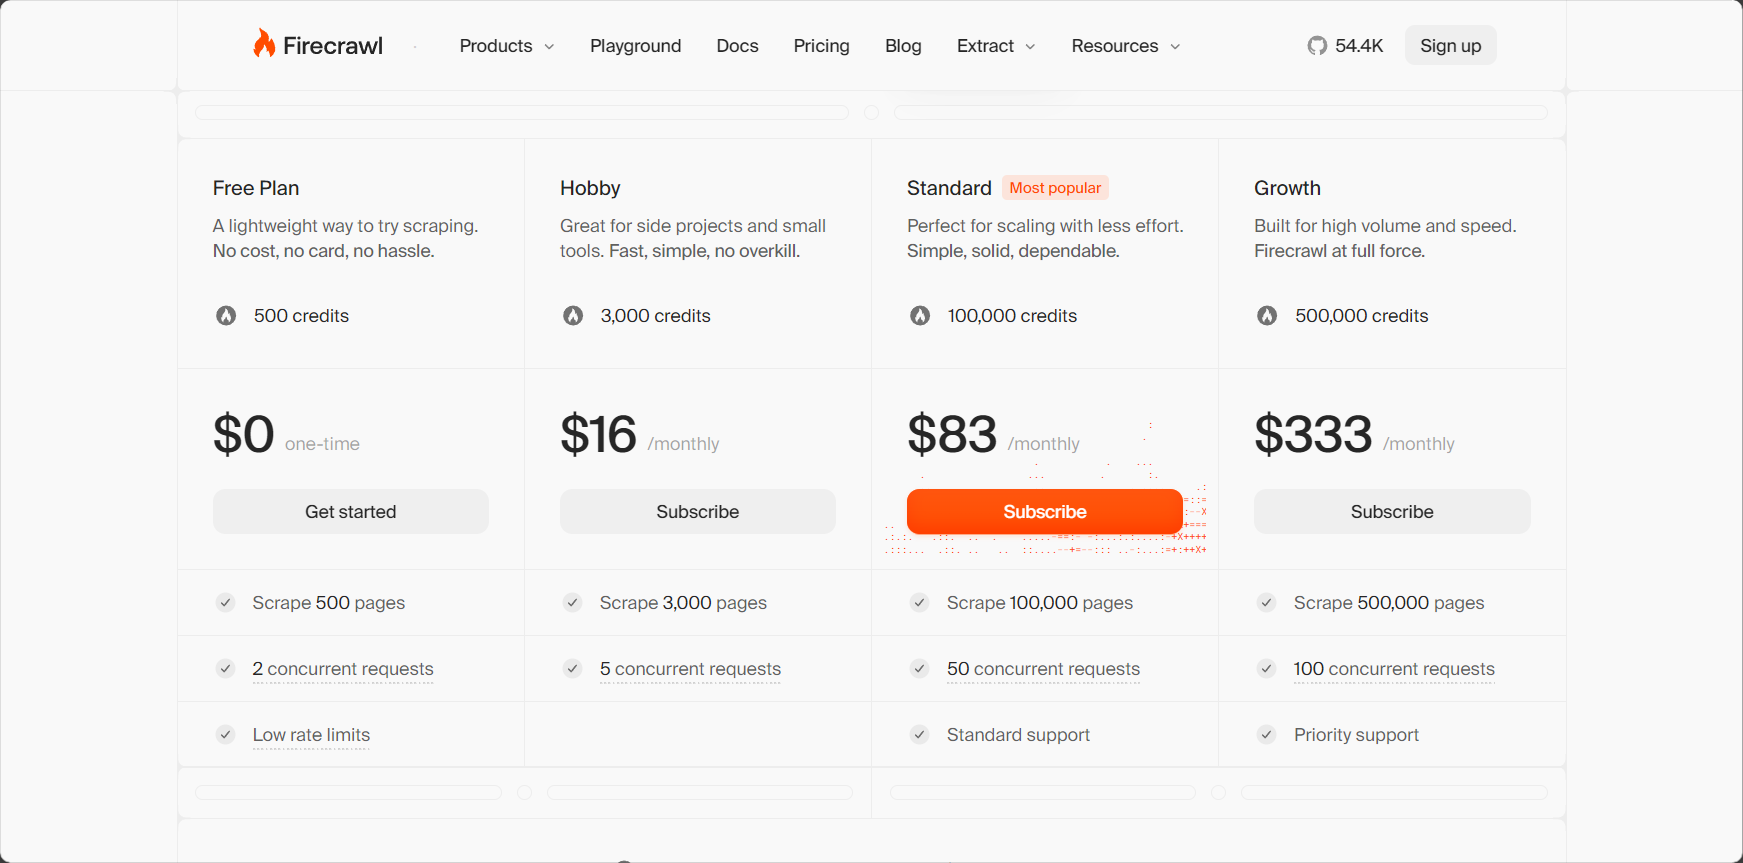Image resolution: width=1743 pixels, height=863 pixels.
Task: Click the Sign up button
Action: coord(1450,46)
